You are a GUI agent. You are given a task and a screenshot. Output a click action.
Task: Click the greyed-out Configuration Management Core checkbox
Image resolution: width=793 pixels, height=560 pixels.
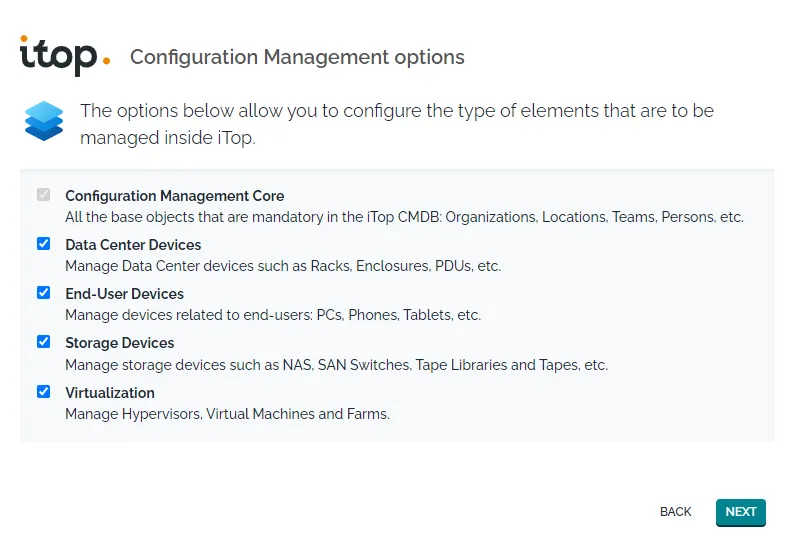44,195
